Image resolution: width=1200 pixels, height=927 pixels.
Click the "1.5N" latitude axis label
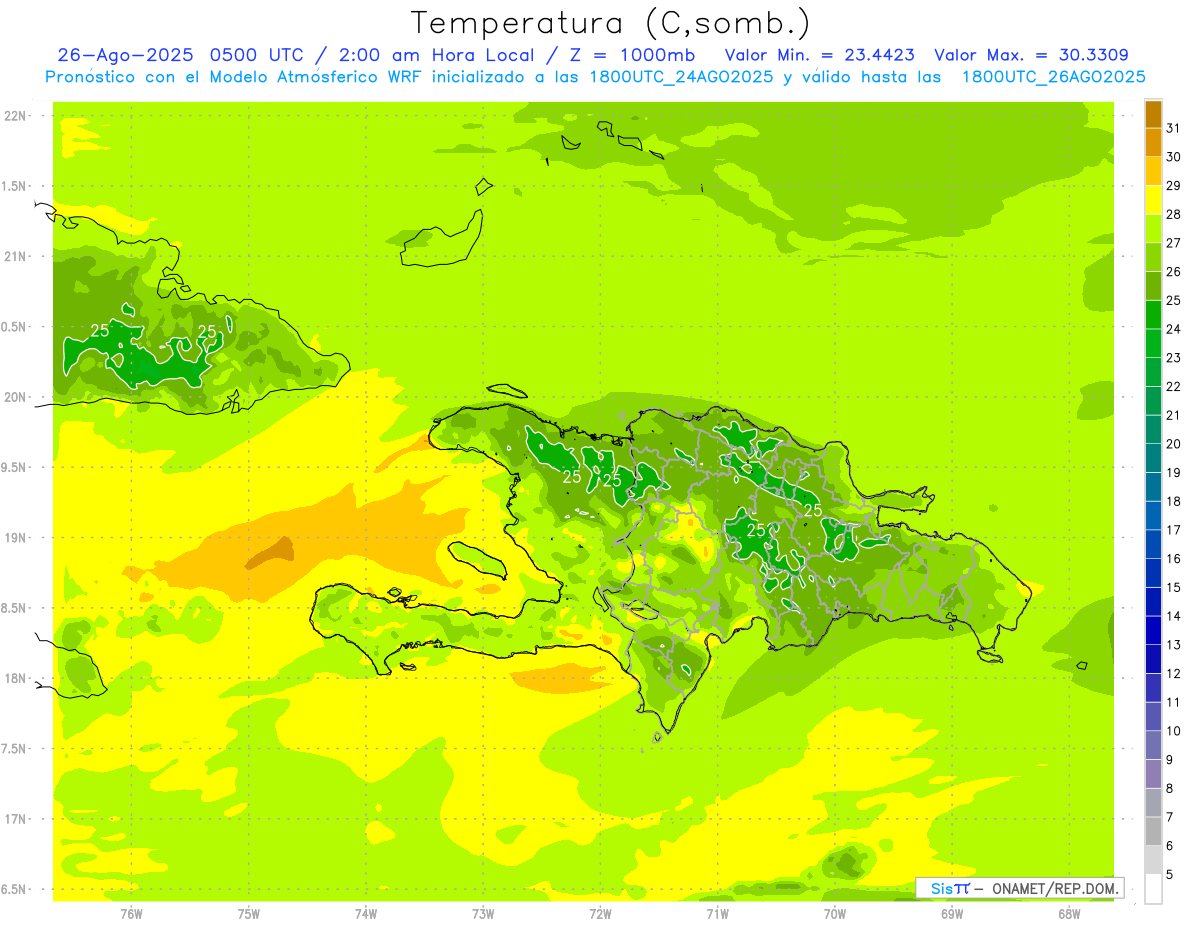[x=16, y=186]
